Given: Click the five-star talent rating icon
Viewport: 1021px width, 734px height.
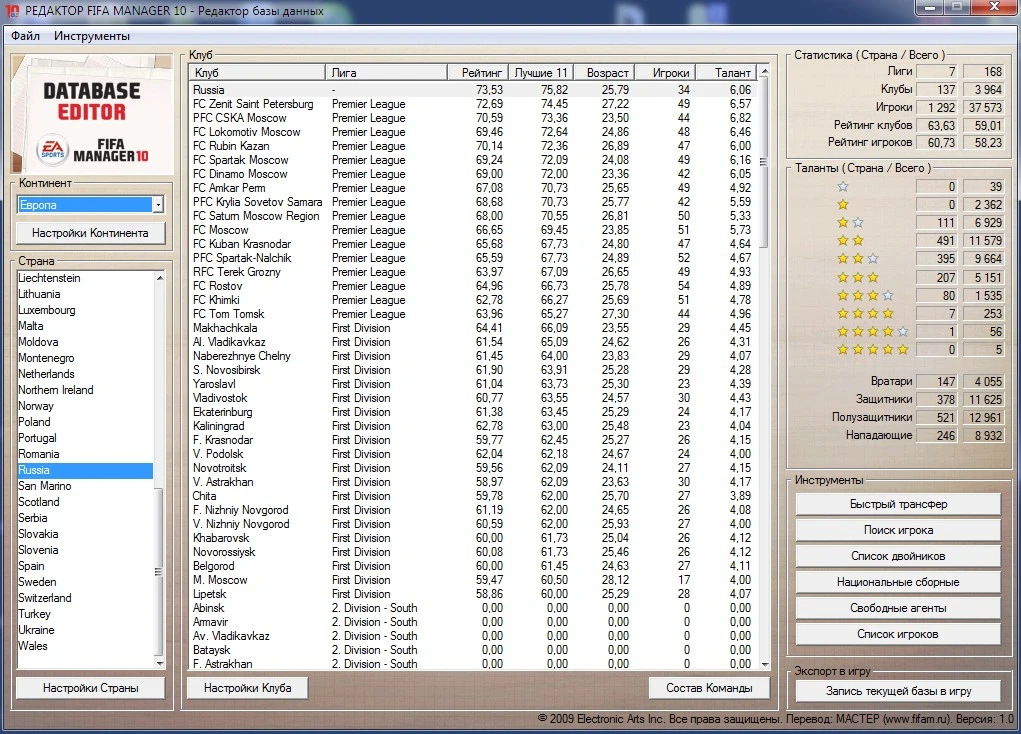Looking at the screenshot, I should click(872, 350).
